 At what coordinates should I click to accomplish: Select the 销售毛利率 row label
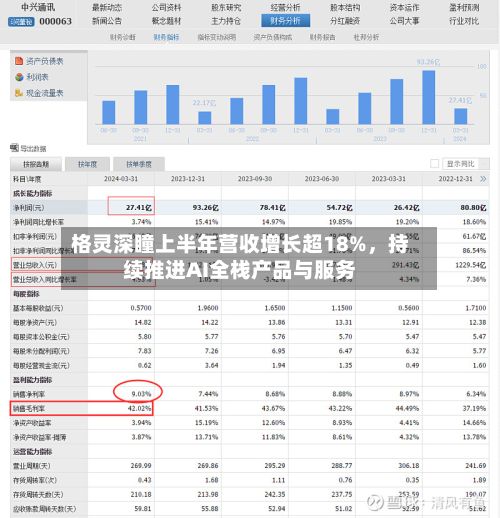[29, 408]
